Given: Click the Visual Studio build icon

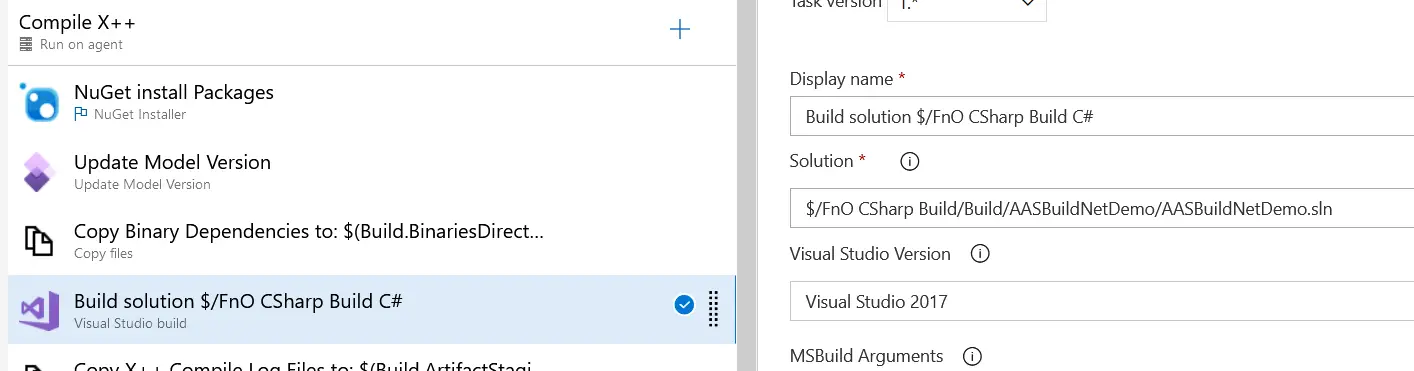Looking at the screenshot, I should [x=39, y=311].
